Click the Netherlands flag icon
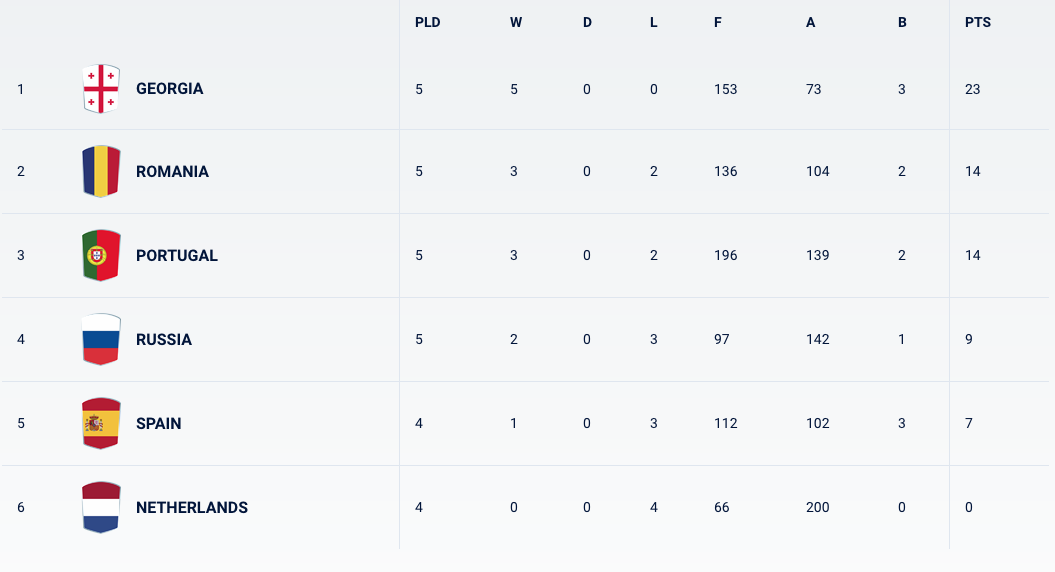This screenshot has height=572, width=1055. (x=101, y=507)
